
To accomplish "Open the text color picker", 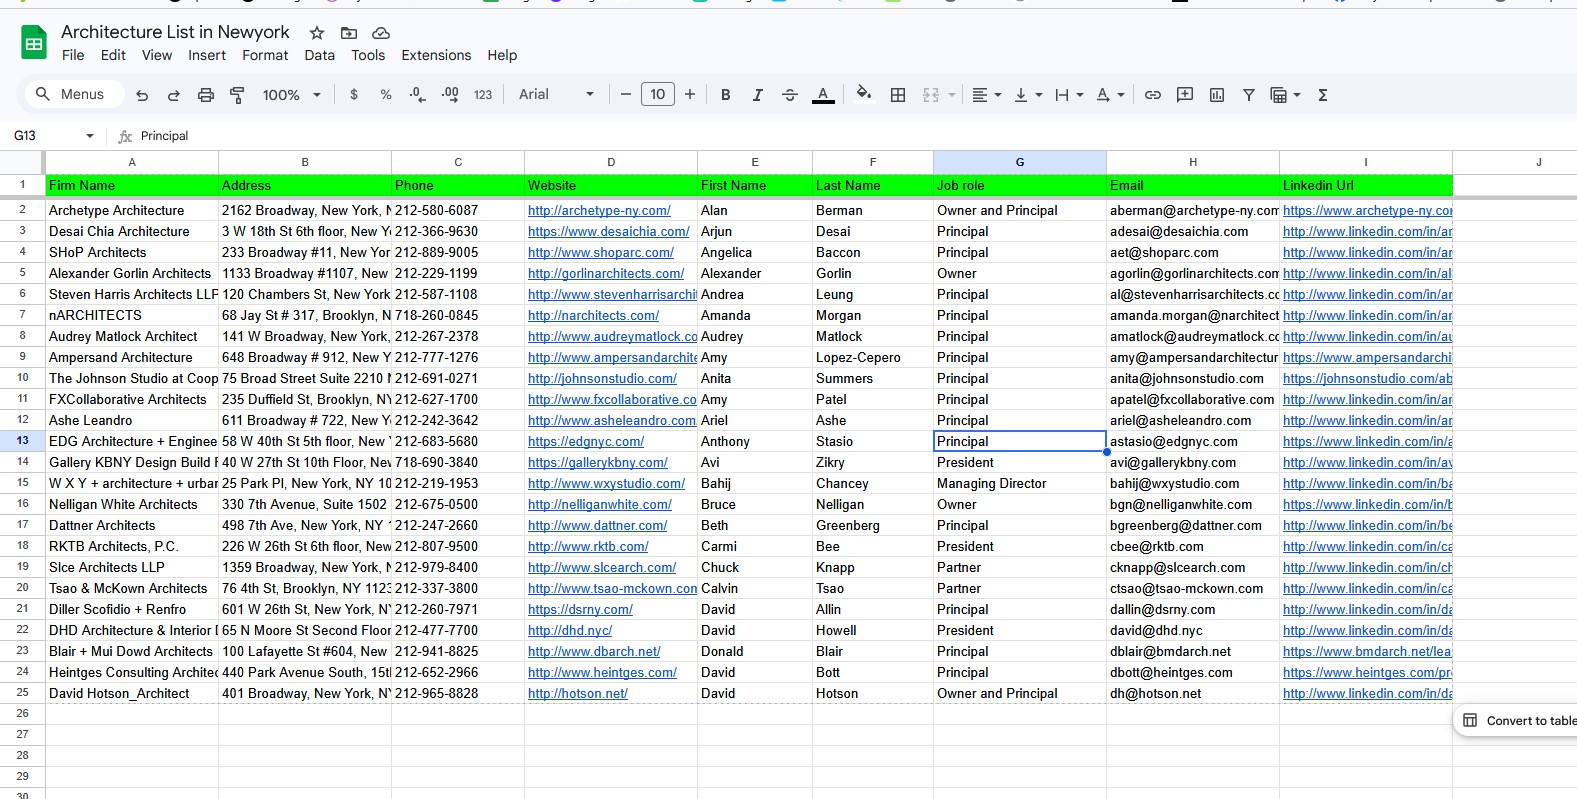I will [823, 95].
